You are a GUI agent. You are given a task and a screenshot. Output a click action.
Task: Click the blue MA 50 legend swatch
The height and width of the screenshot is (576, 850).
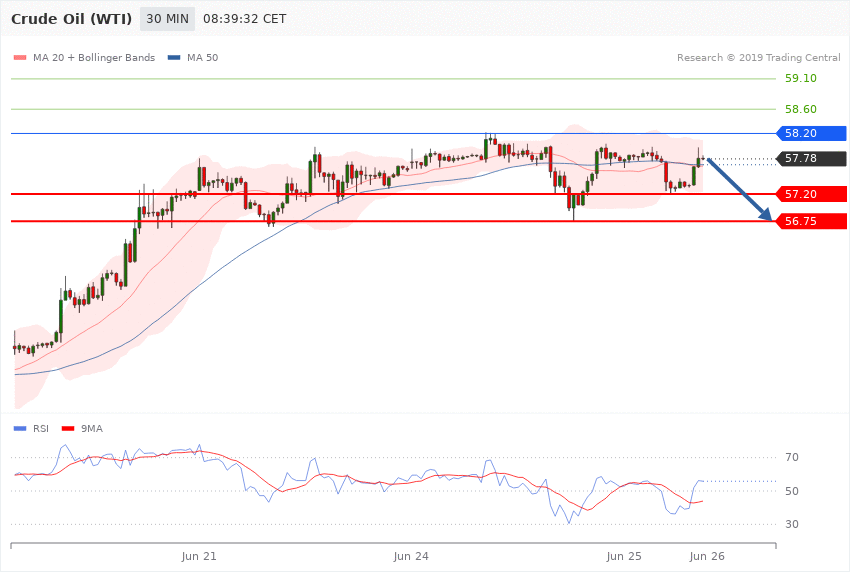point(174,57)
